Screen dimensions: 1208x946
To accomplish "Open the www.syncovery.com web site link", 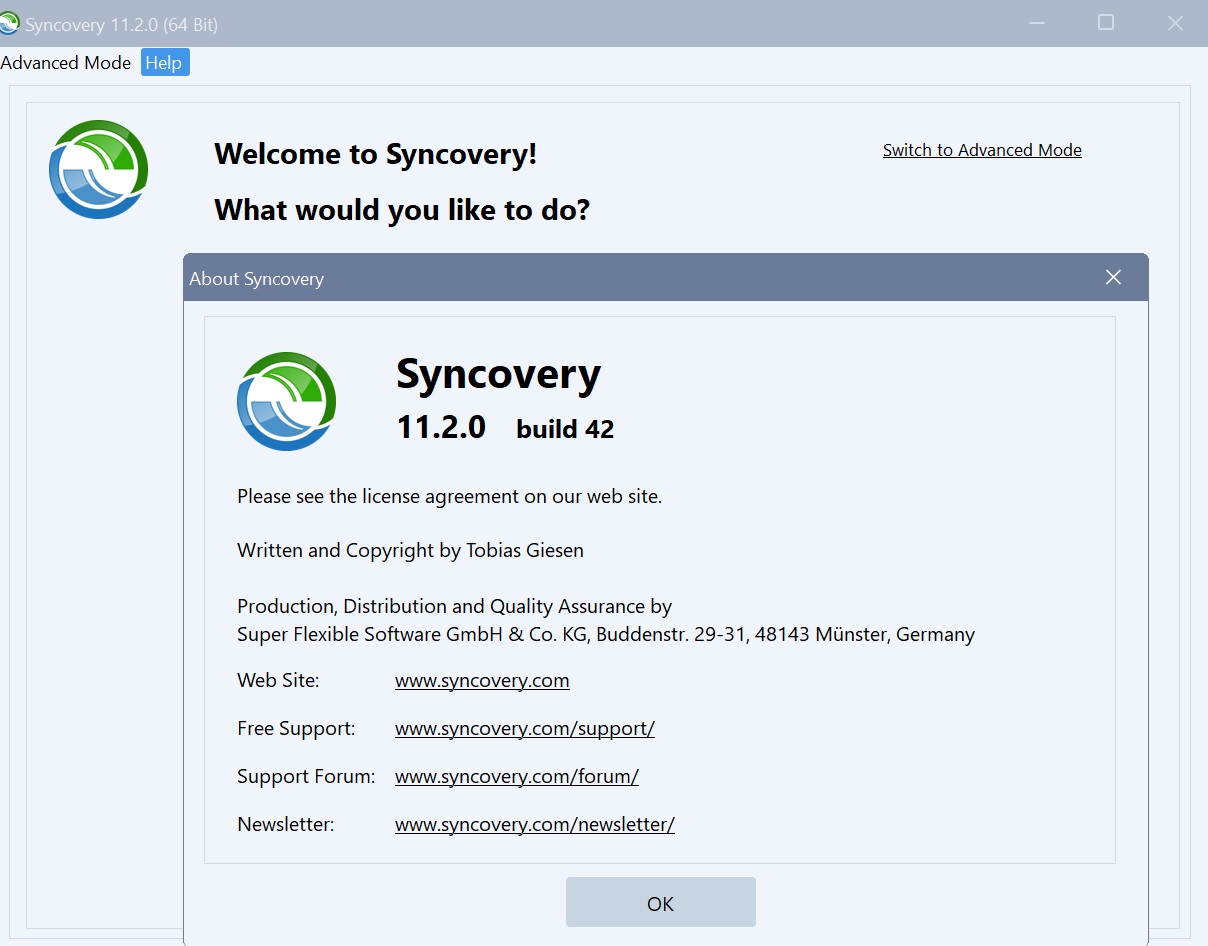I will pyautogui.click(x=482, y=681).
